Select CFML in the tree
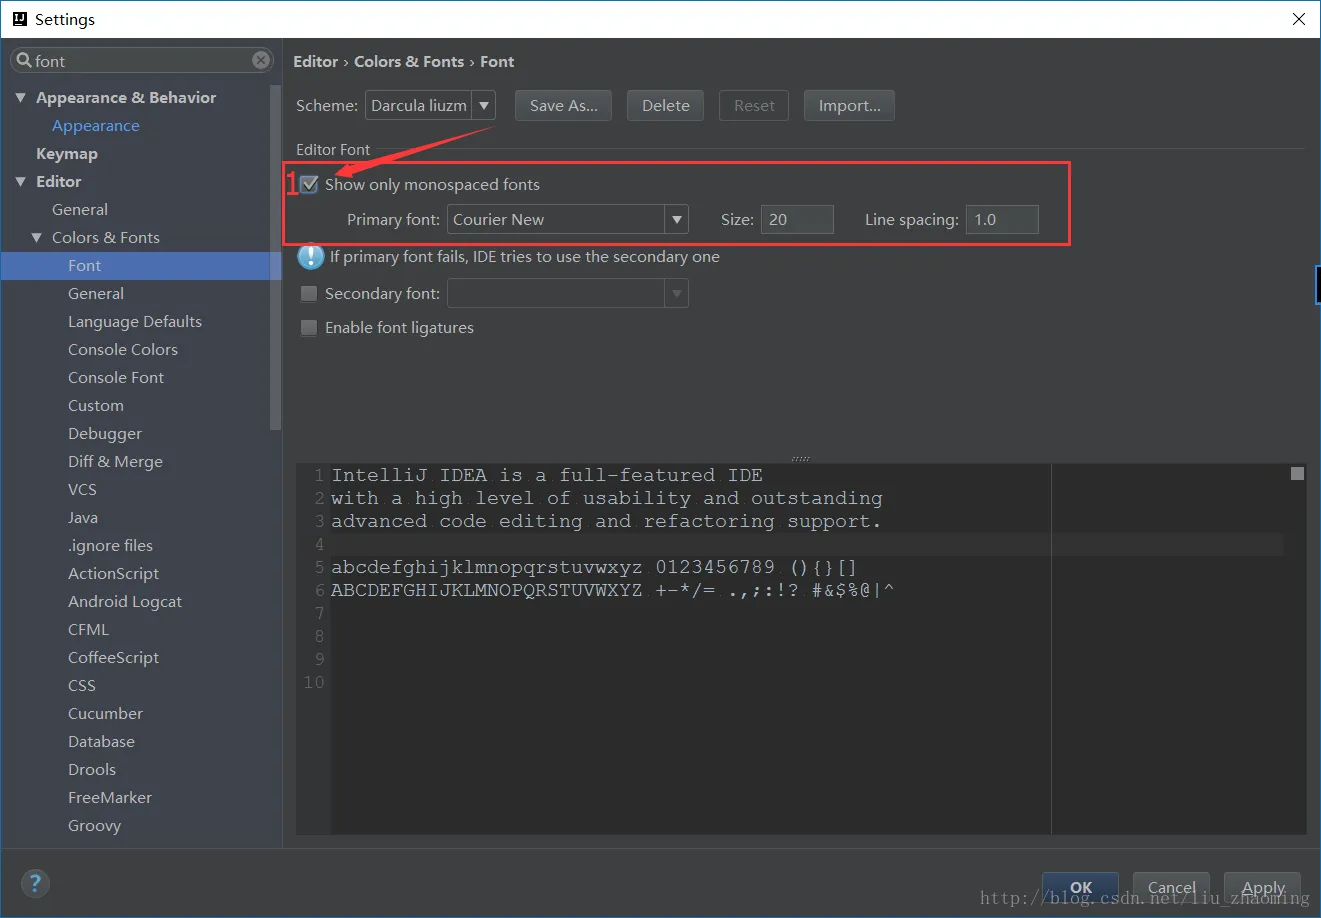 [88, 629]
